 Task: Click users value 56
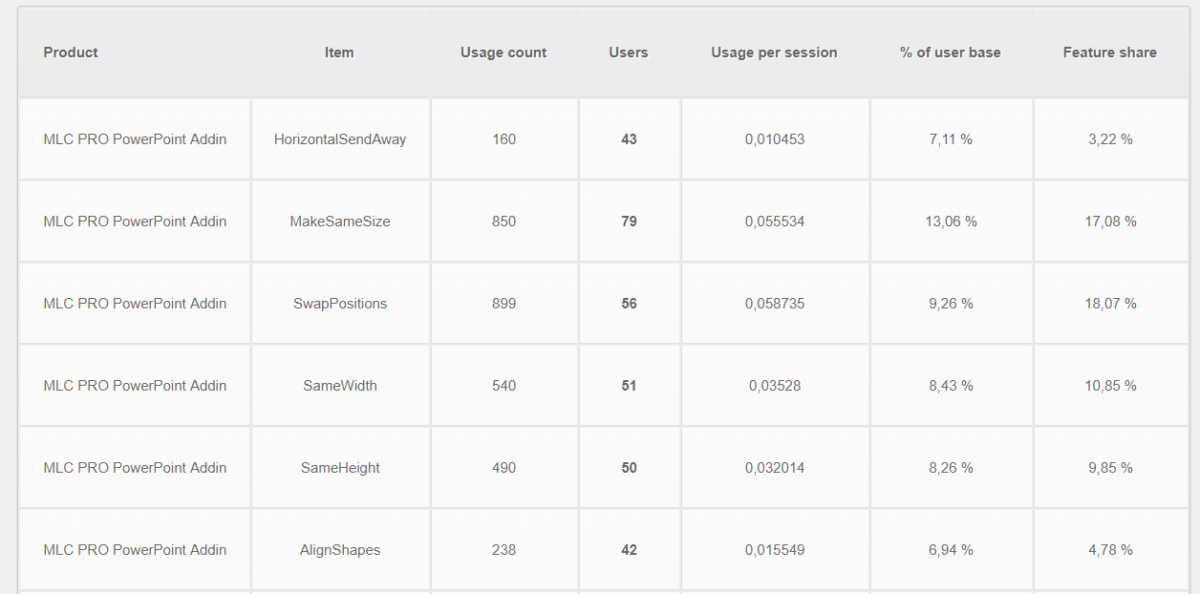[629, 303]
